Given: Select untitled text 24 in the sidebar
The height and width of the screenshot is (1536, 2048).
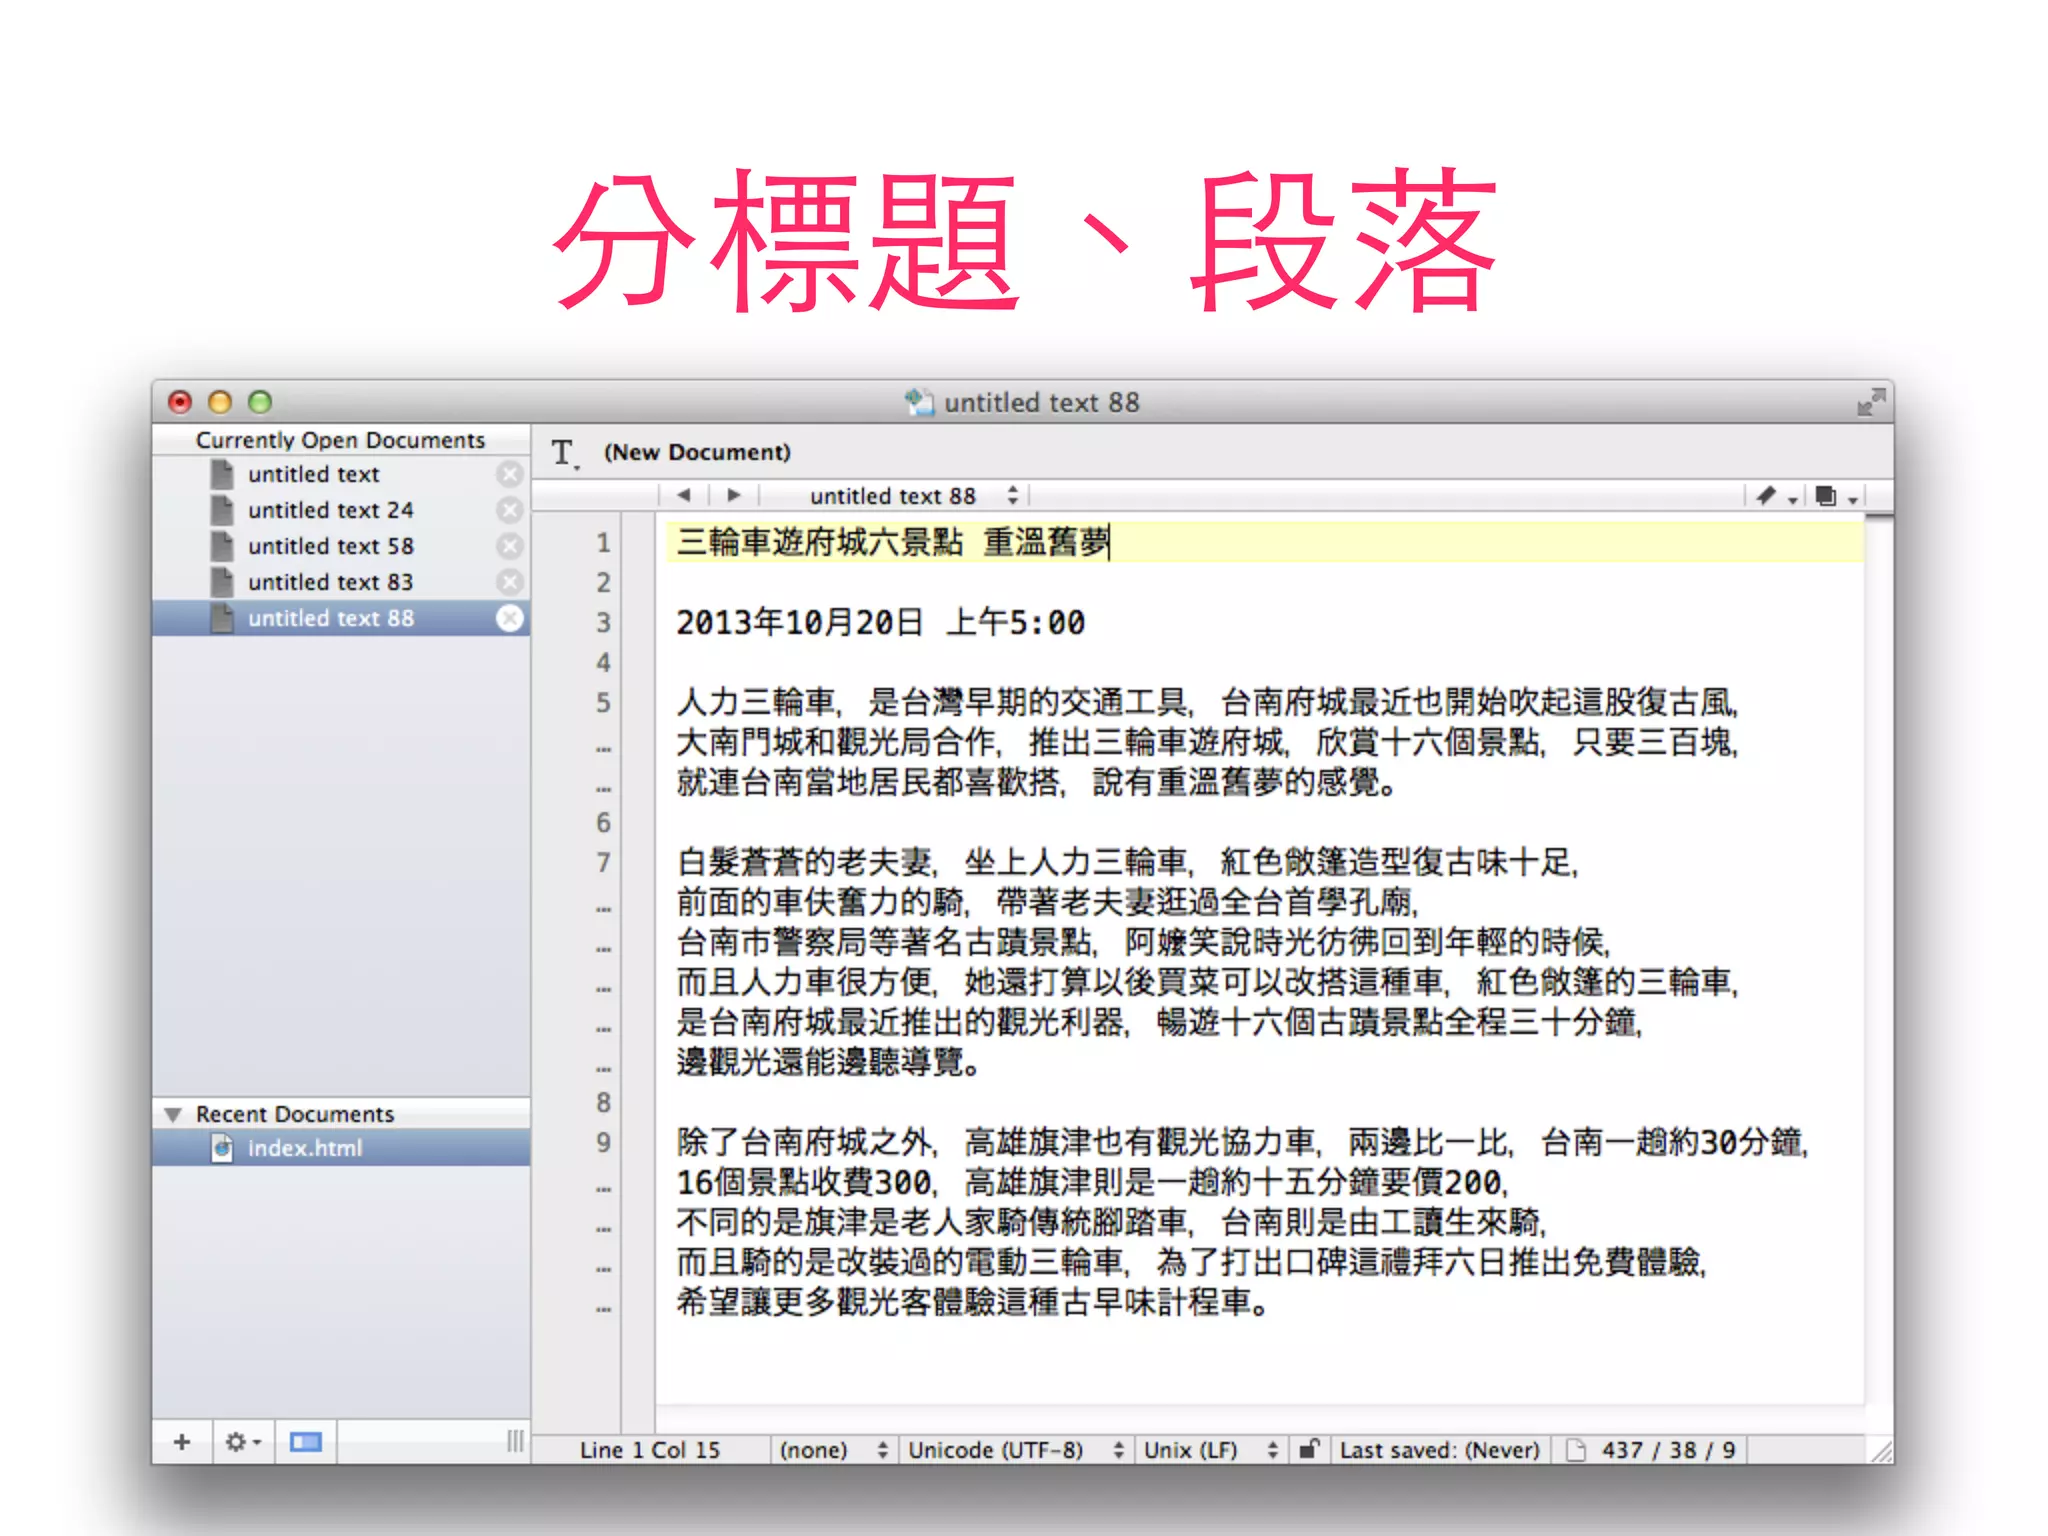Looking at the screenshot, I should 330,510.
